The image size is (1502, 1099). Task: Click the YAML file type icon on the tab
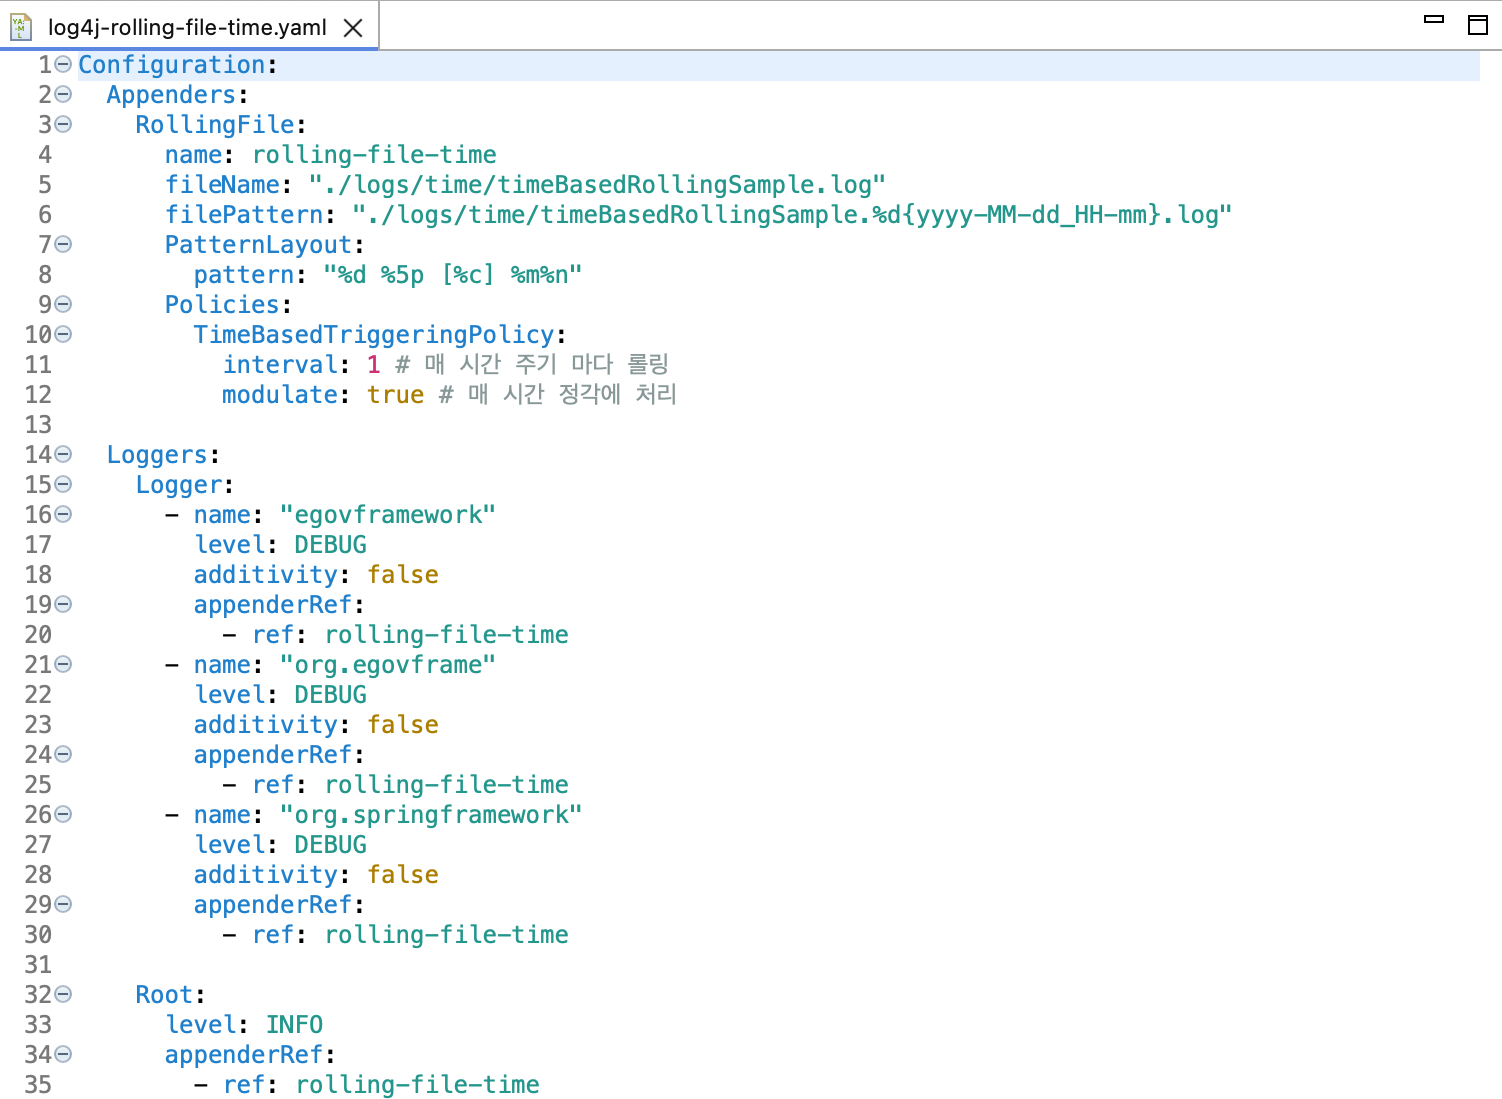(x=21, y=27)
